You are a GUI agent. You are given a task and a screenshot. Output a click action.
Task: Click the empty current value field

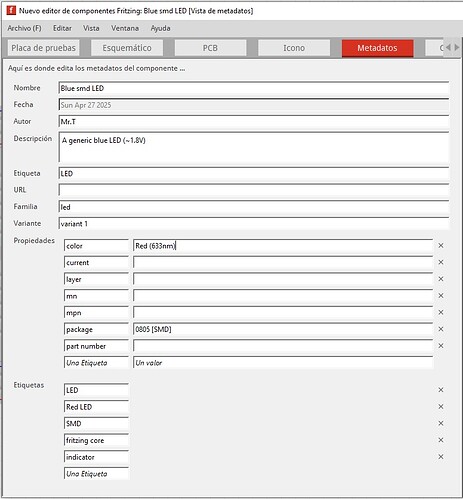click(x=283, y=262)
